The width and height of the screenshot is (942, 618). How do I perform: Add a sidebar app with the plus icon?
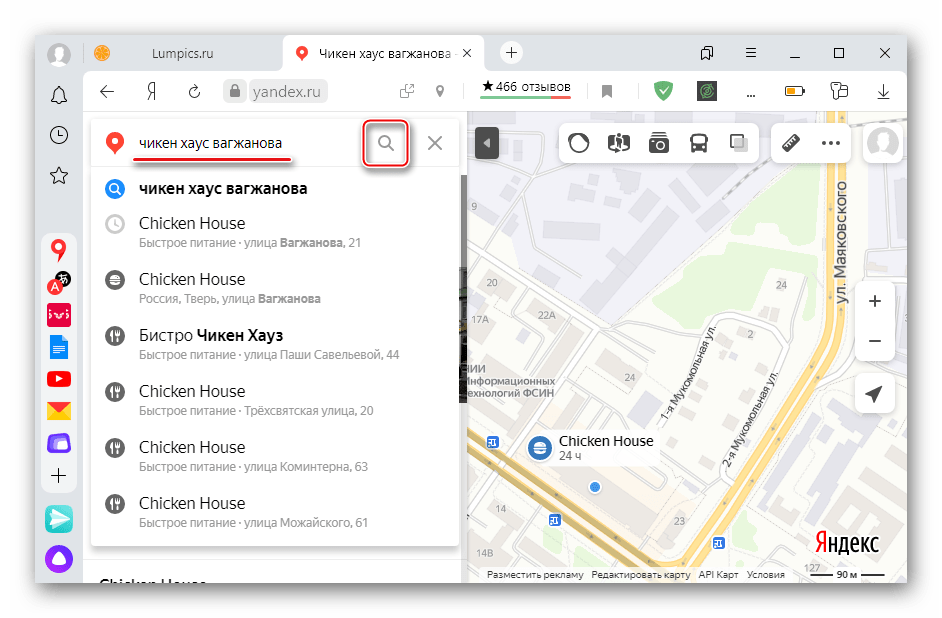click(59, 476)
